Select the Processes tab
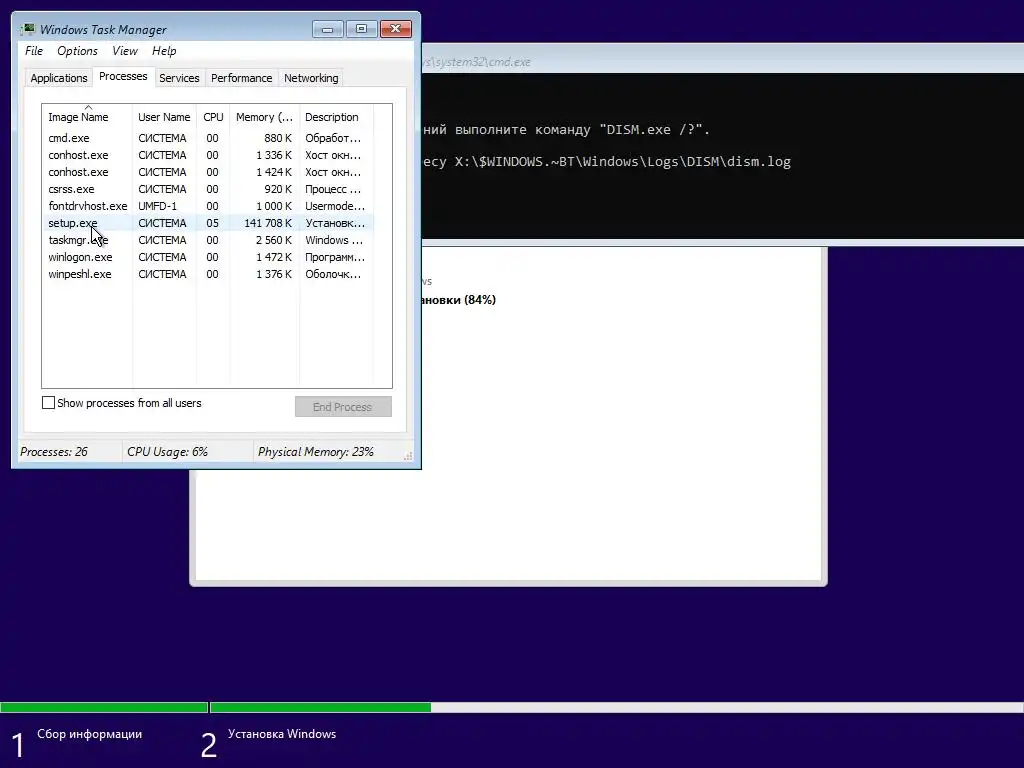The height and width of the screenshot is (768, 1024). tap(123, 76)
